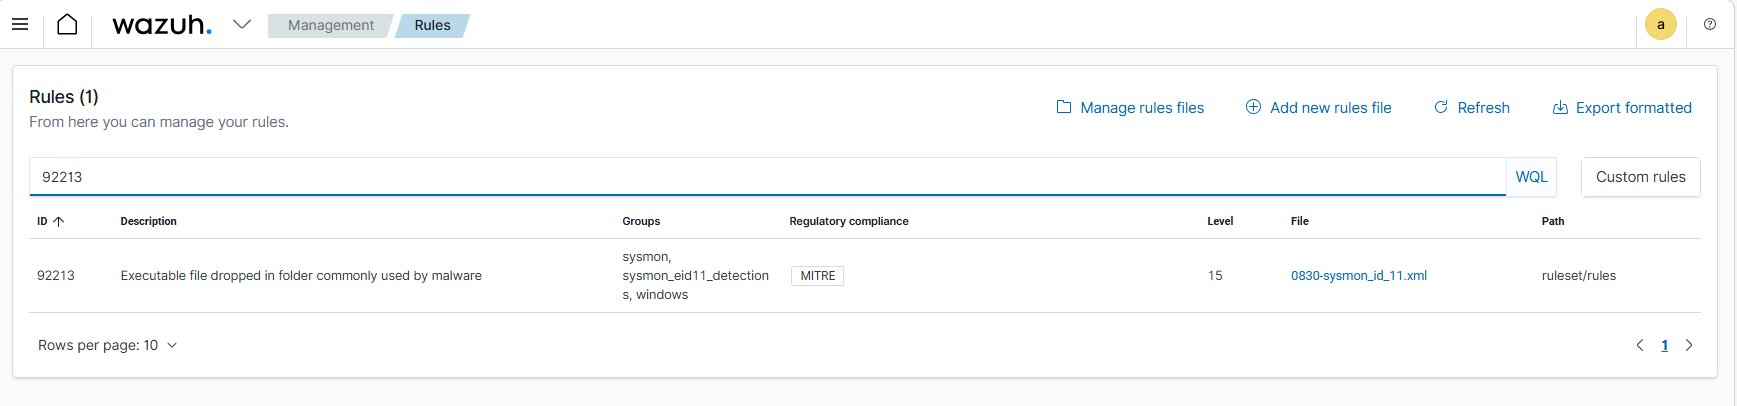
Task: Expand the Wazuh module dropdown chevron
Action: (x=241, y=25)
